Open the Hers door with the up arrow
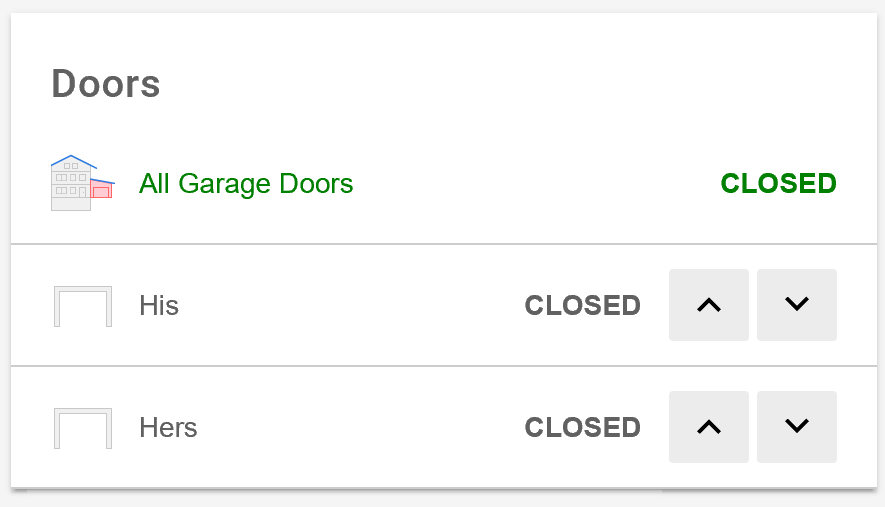 point(708,427)
